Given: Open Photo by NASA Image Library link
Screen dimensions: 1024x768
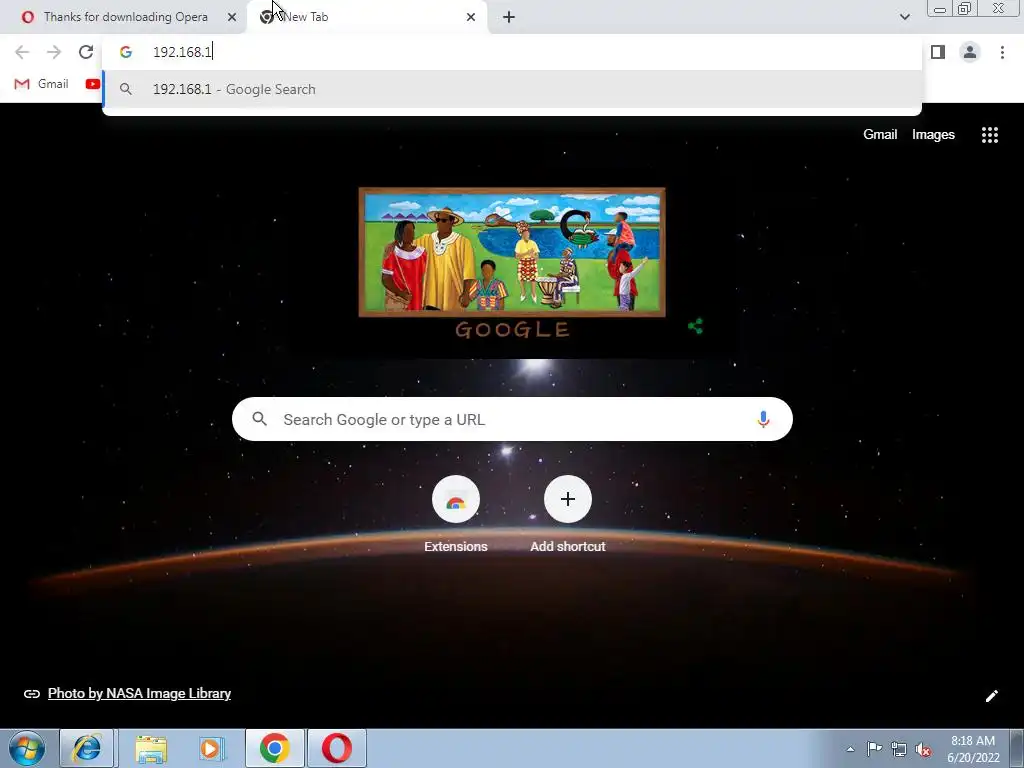Looking at the screenshot, I should pos(139,694).
